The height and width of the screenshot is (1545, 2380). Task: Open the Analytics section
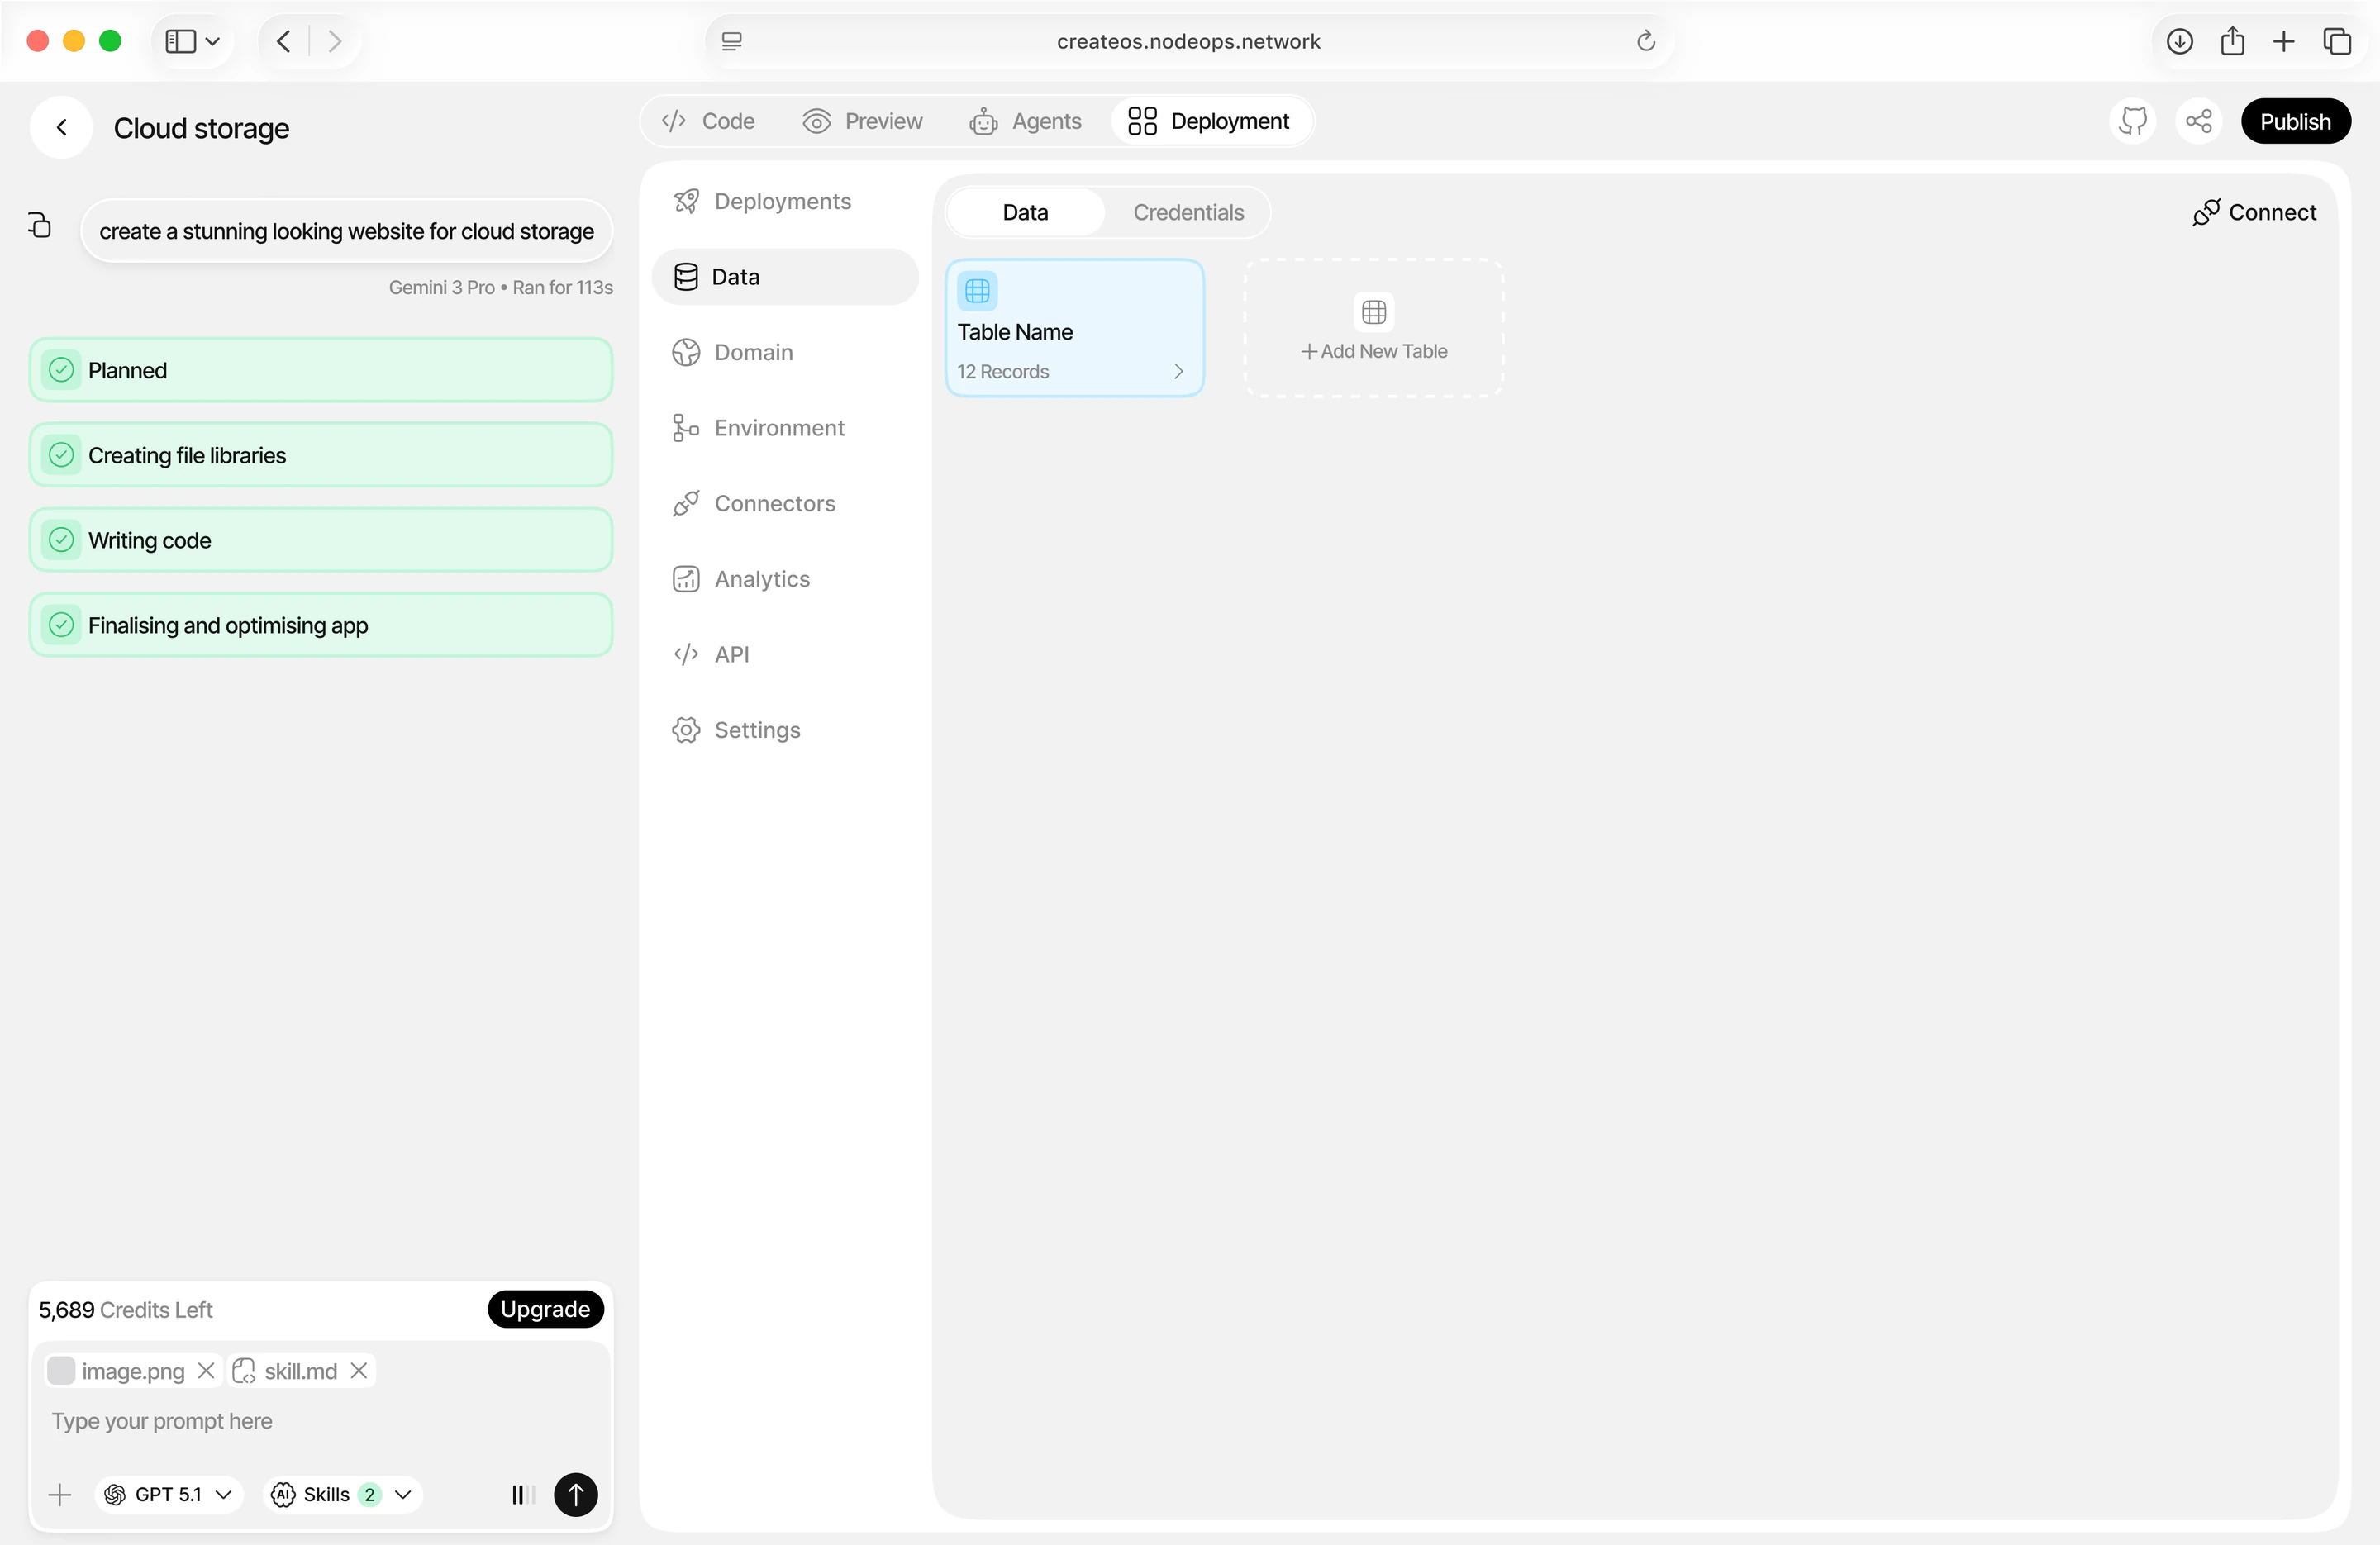click(785, 579)
